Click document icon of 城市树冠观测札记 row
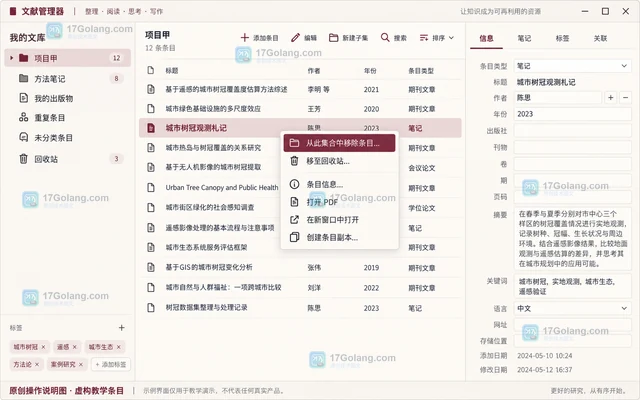 pos(151,128)
